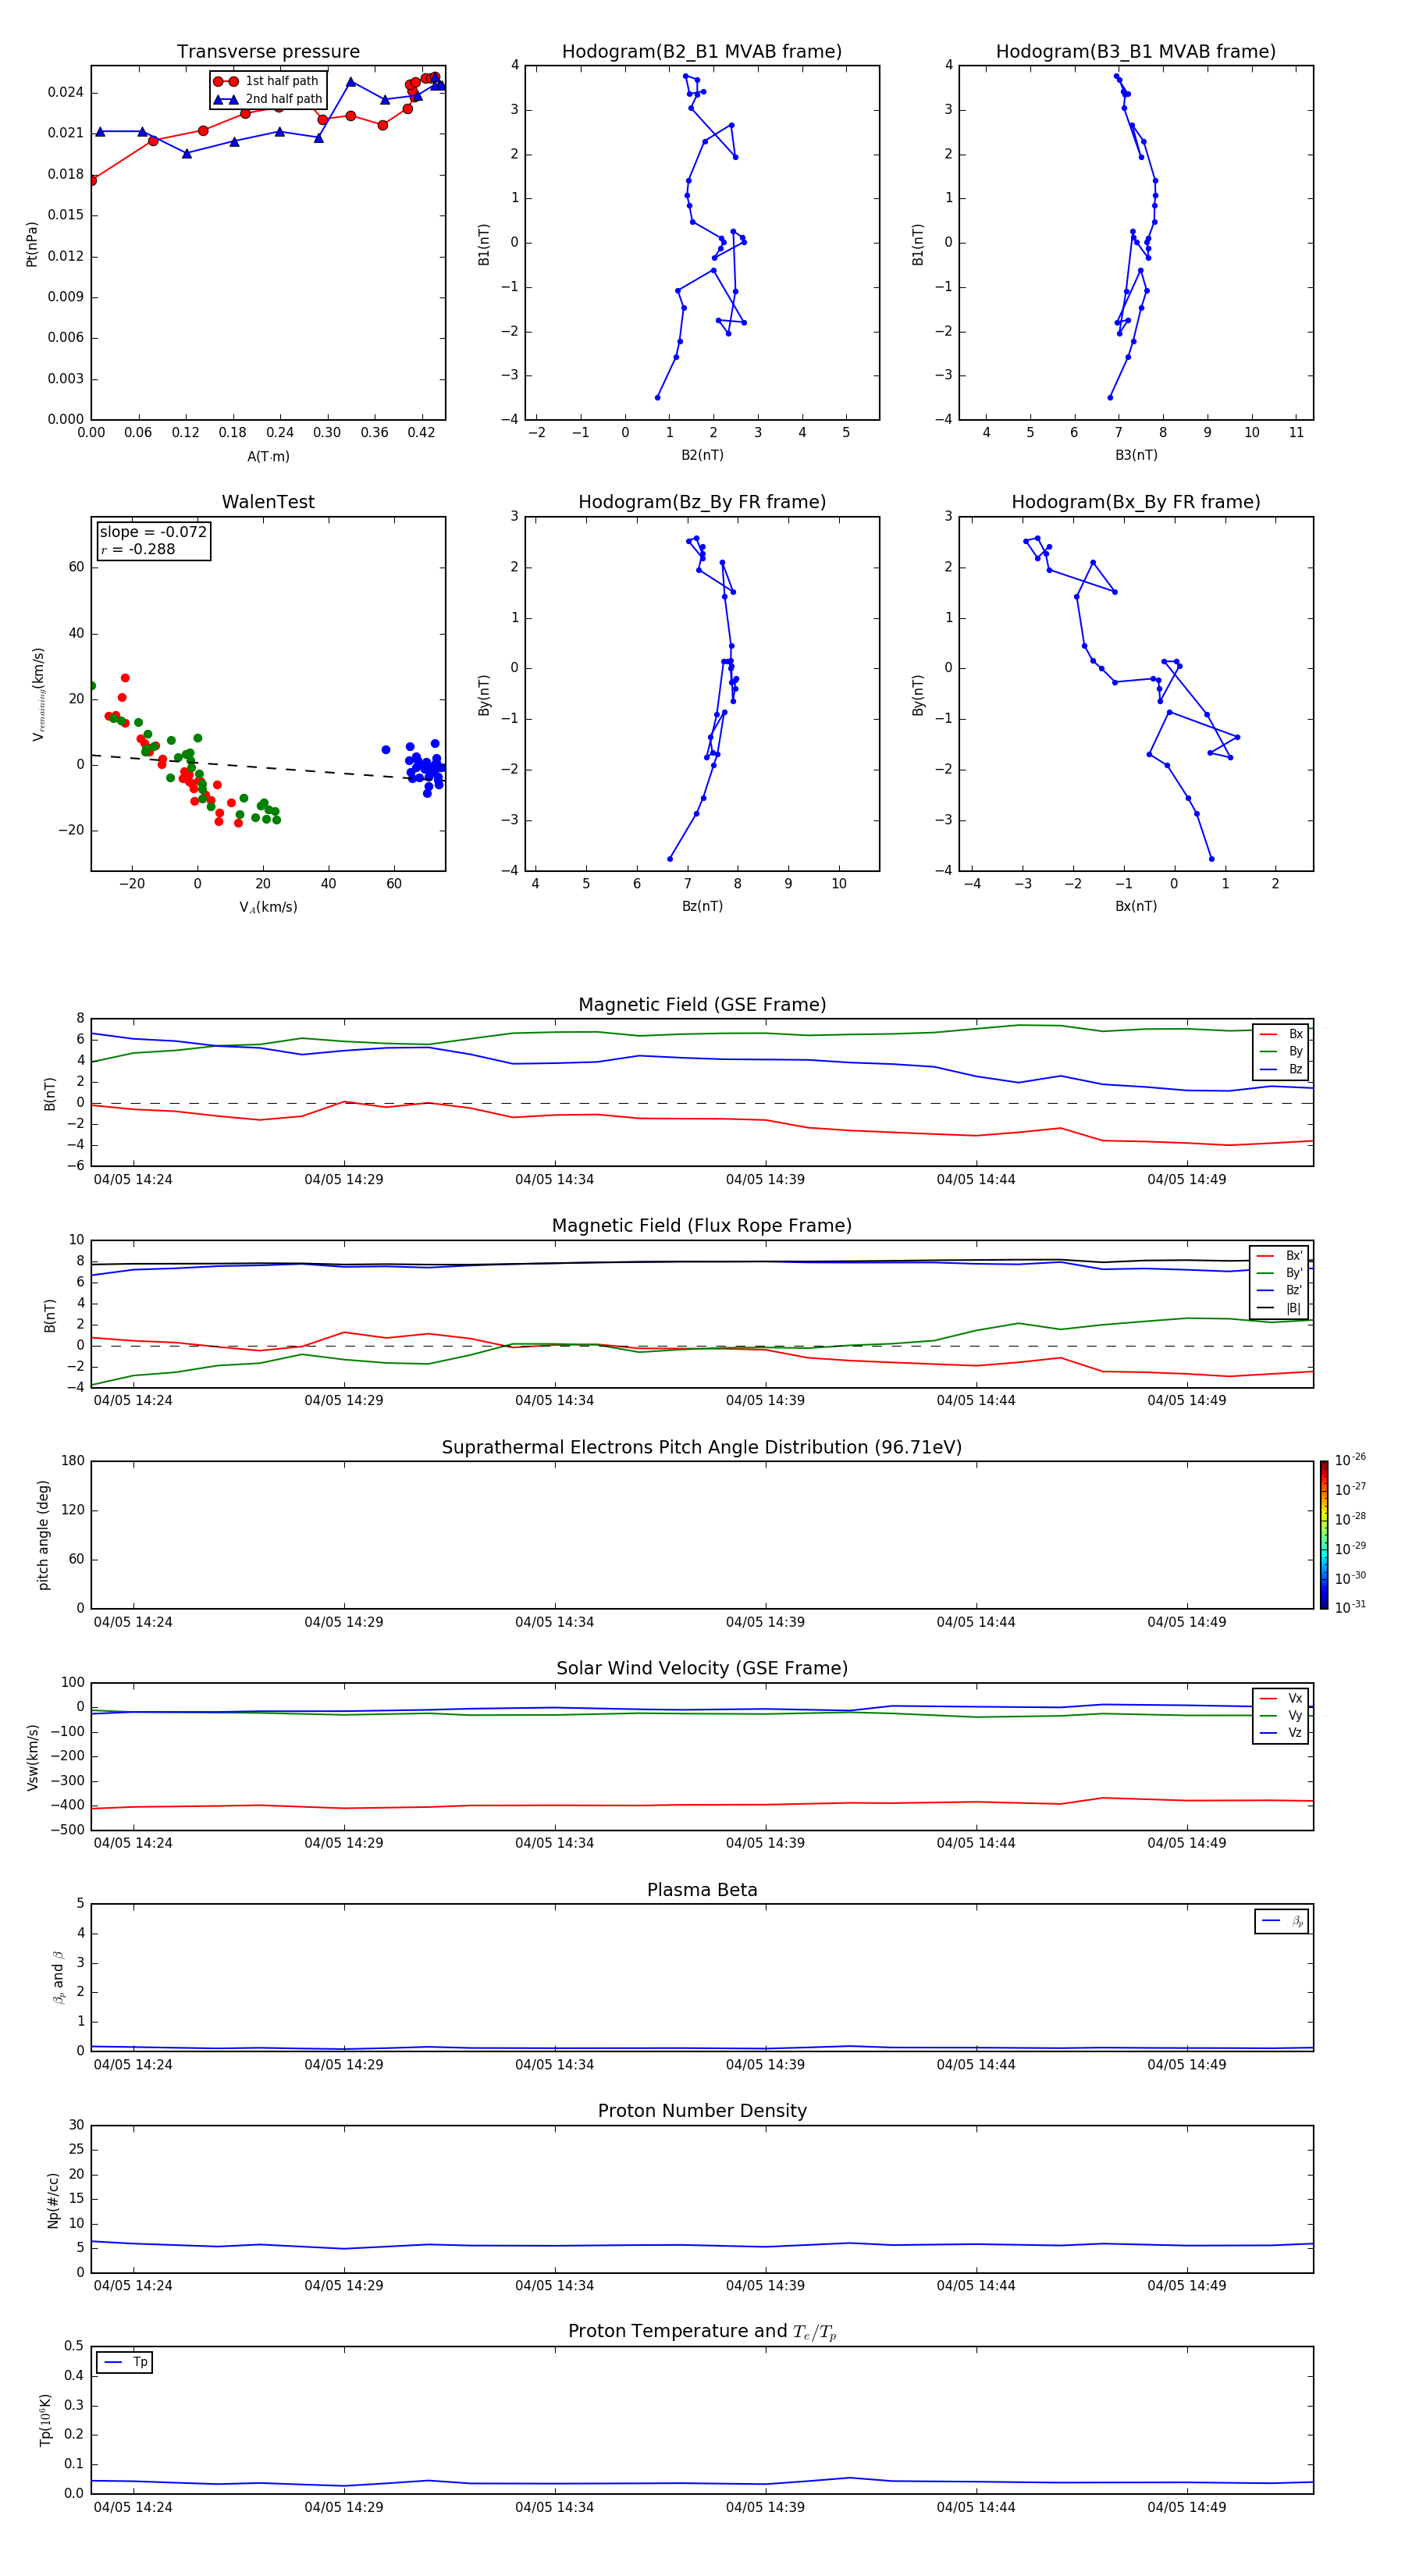
Task: Click the Suprathermal Electrons Pitch Angle title
Action: coord(702,1448)
